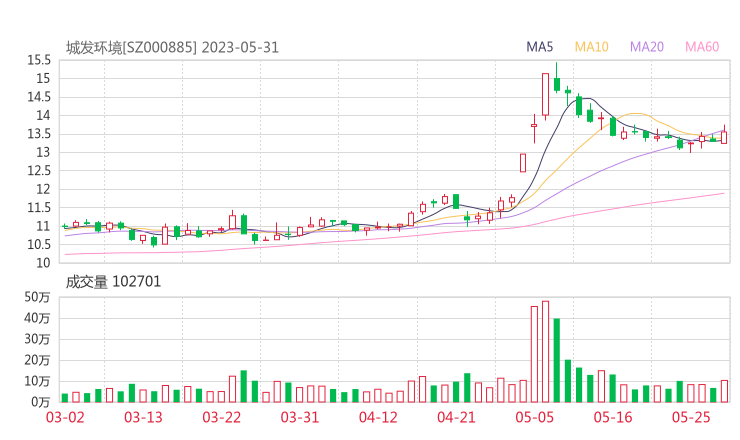Click the 成交量 102701 volume label
Viewport: 740px width, 440px height.
point(113,282)
